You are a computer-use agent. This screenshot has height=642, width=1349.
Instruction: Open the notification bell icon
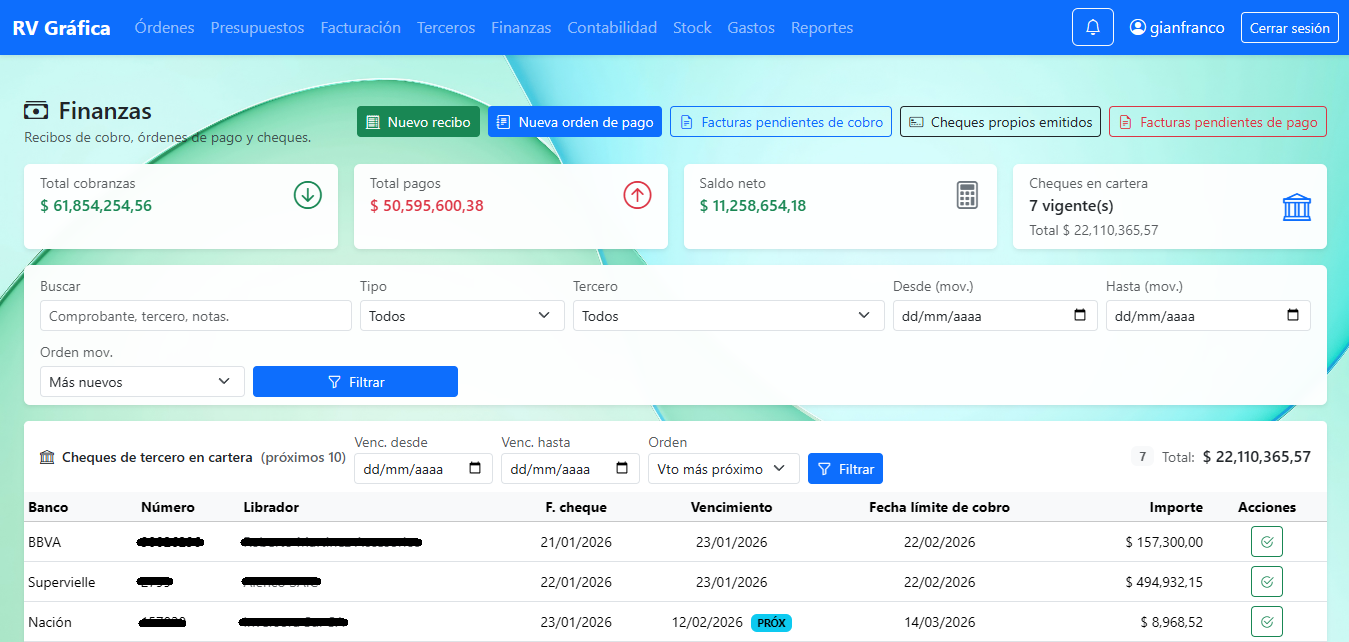(x=1092, y=27)
